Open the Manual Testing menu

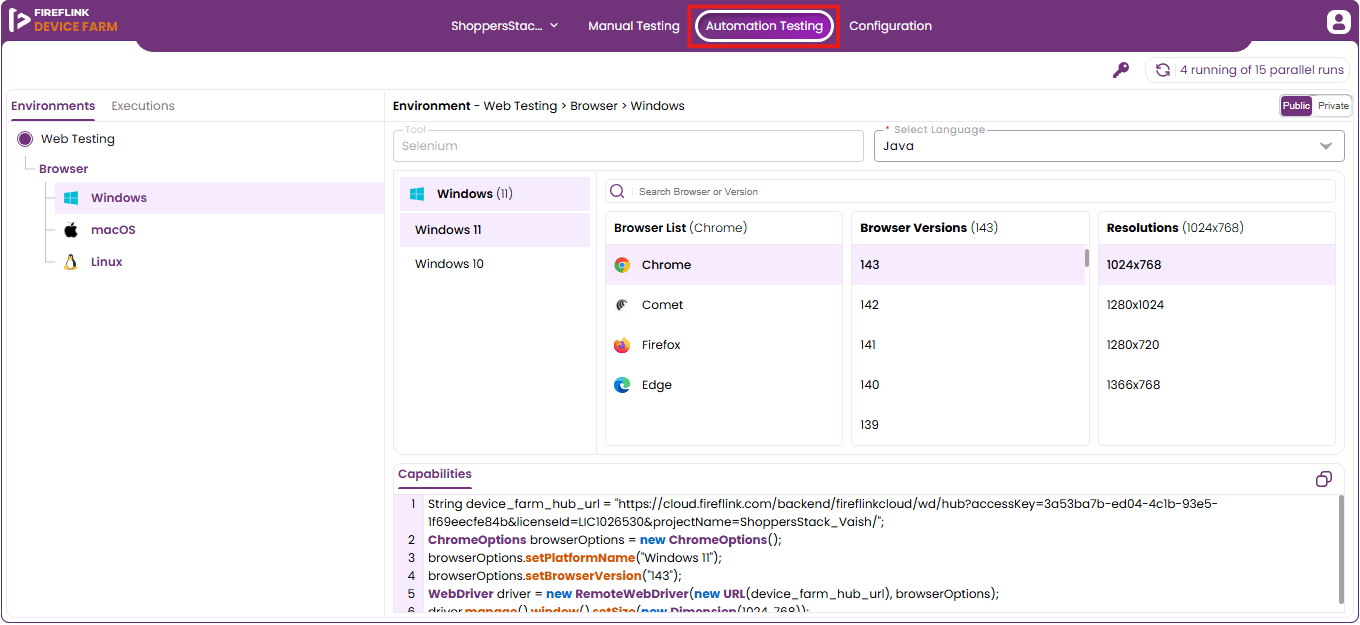634,26
